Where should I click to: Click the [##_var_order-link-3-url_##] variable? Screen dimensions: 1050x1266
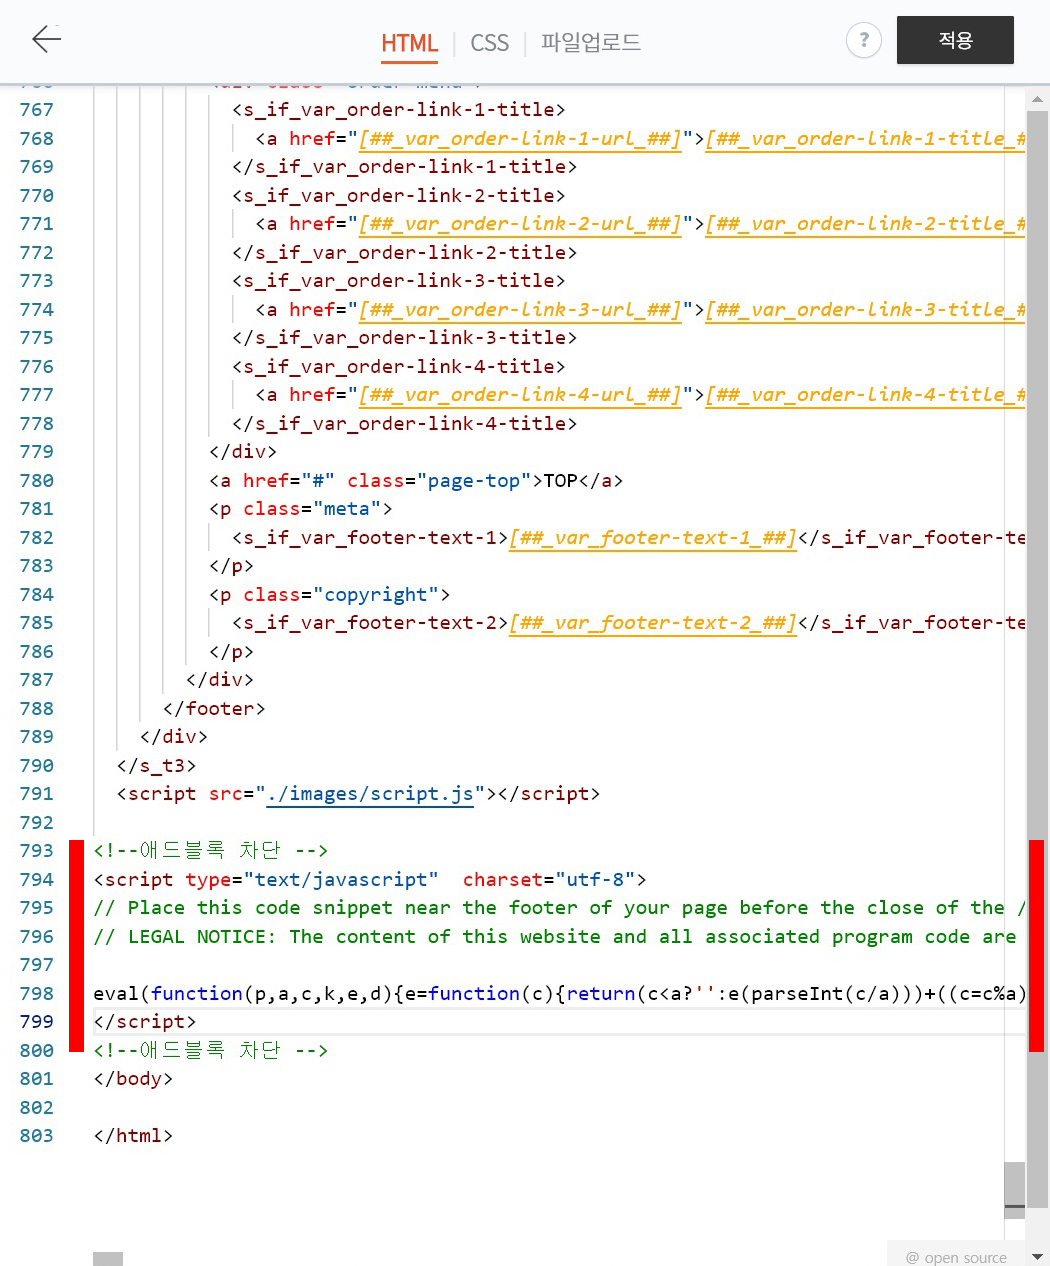(520, 310)
